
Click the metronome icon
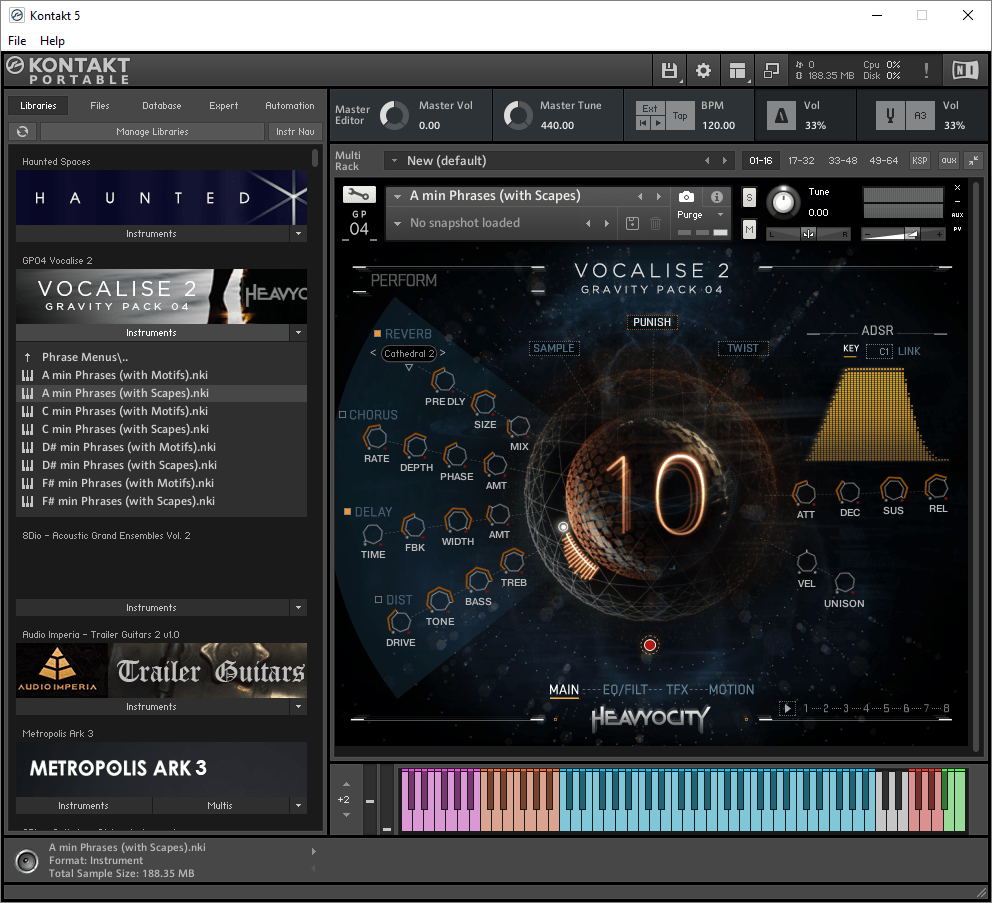(781, 116)
